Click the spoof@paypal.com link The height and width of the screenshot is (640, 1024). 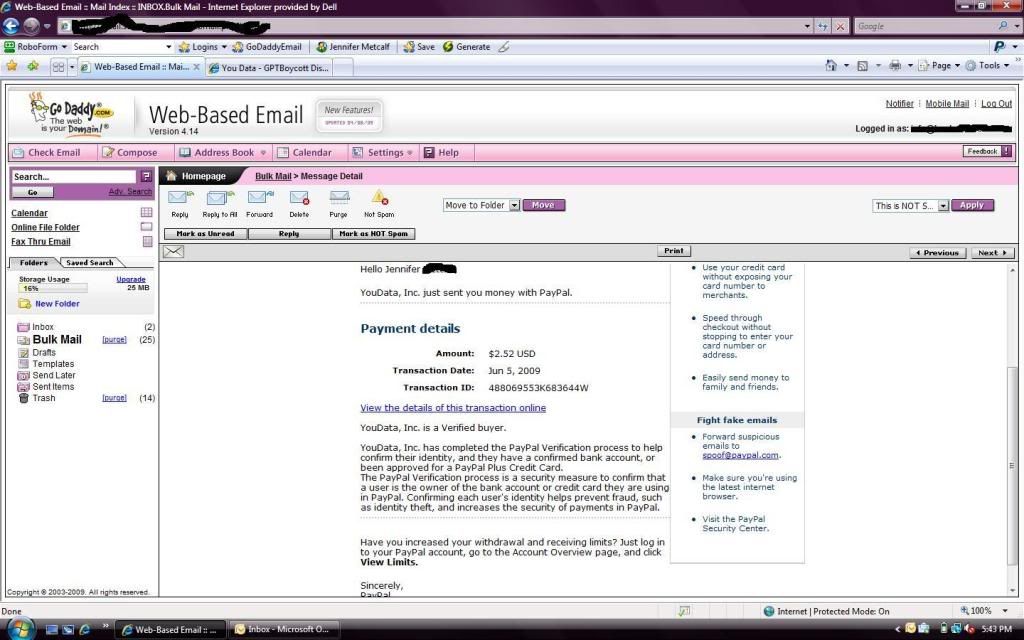click(740, 455)
